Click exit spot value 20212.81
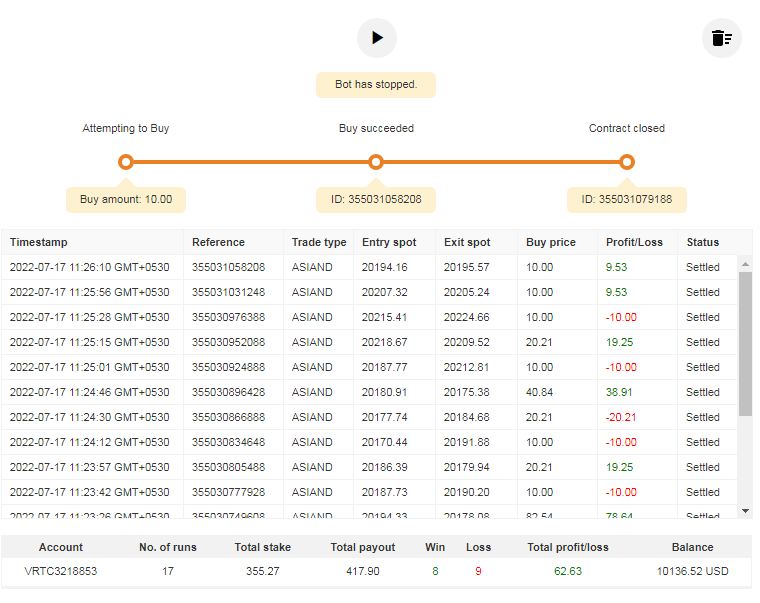This screenshot has width=760, height=603. 466,367
